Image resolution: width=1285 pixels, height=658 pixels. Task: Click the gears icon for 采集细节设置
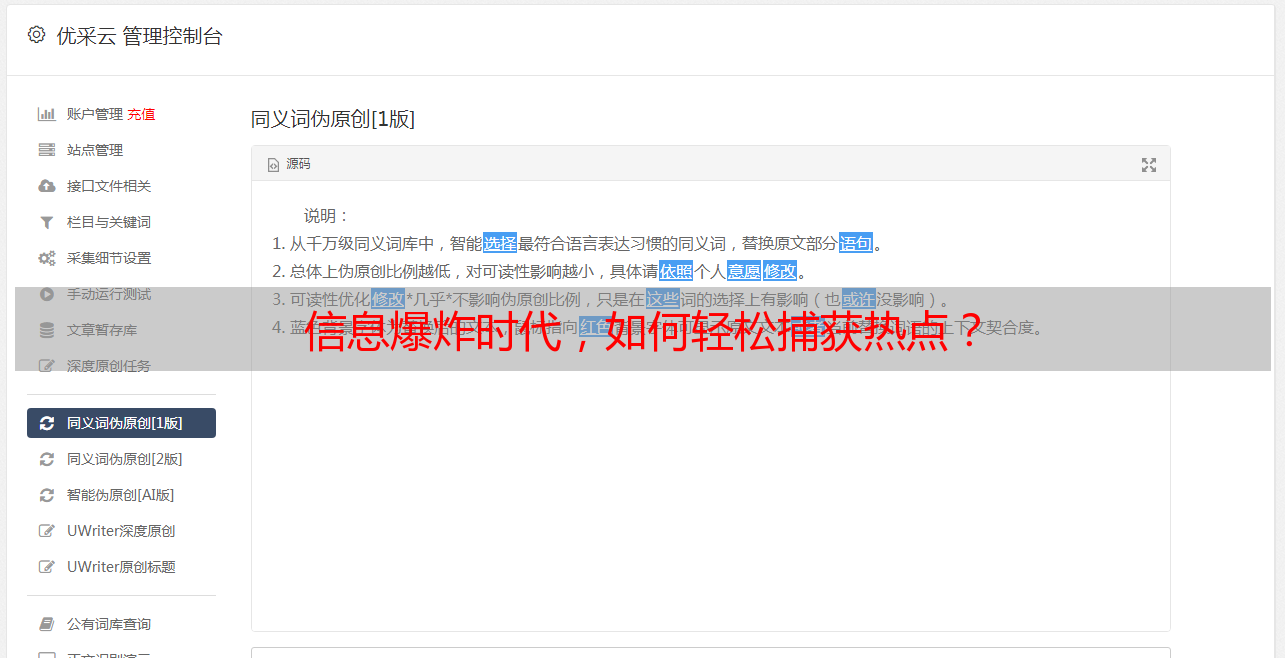tap(46, 258)
